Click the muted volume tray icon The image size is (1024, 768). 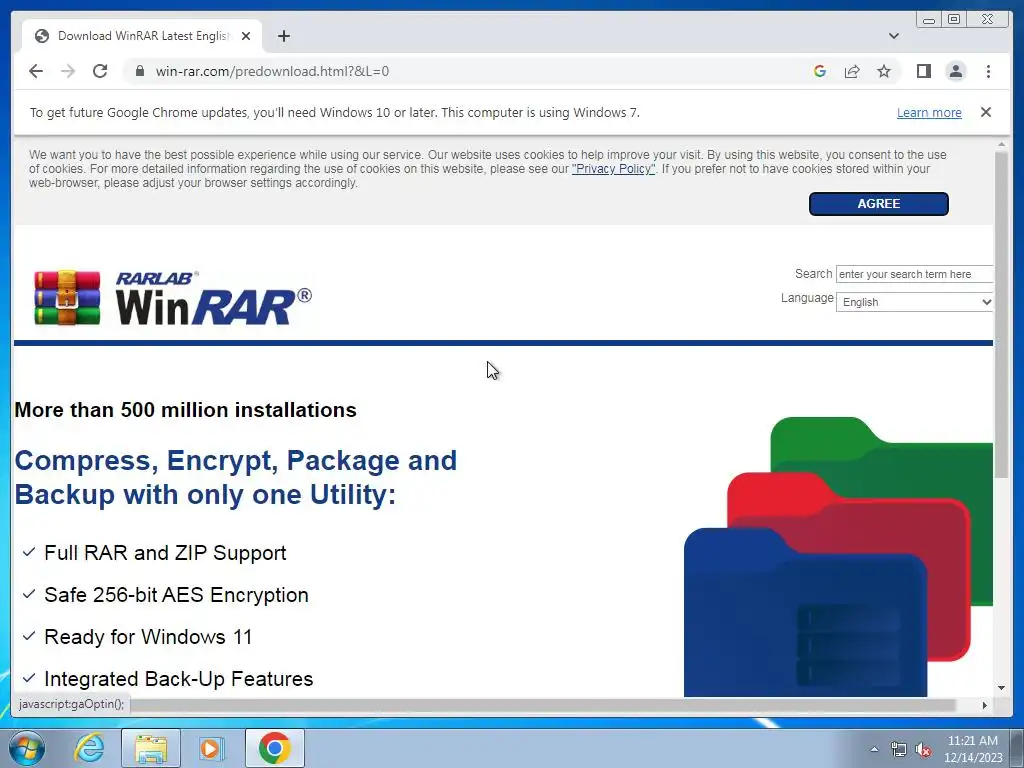point(923,749)
